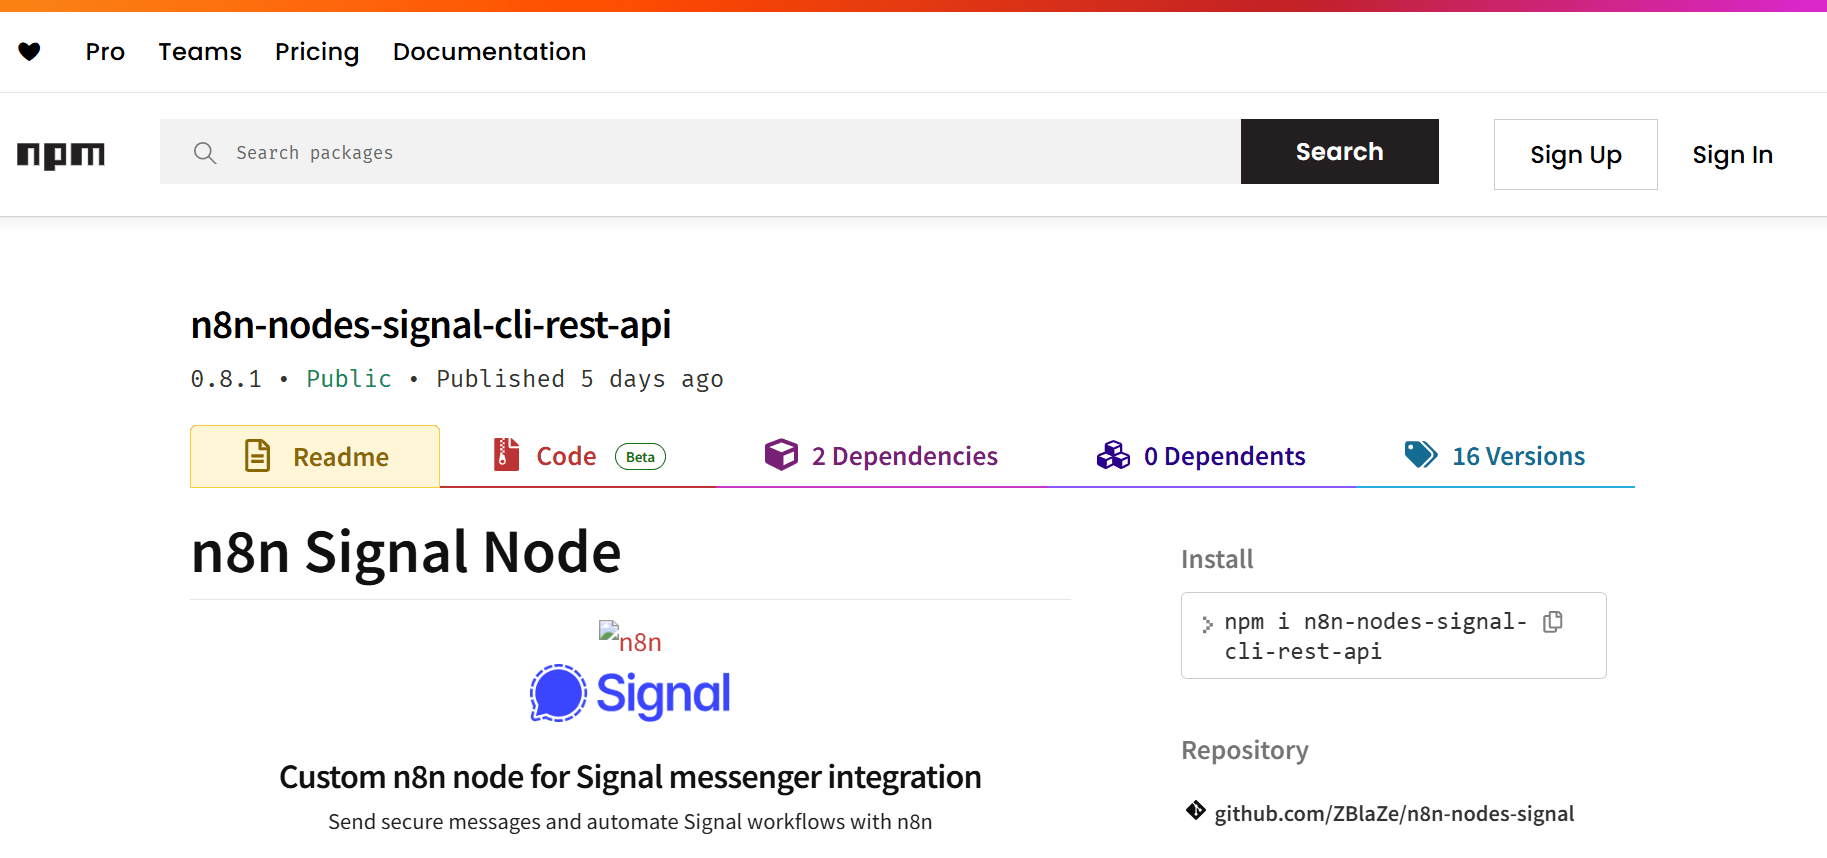Image resolution: width=1827 pixels, height=858 pixels.
Task: Show the 16 Versions tab
Action: coord(1518,456)
